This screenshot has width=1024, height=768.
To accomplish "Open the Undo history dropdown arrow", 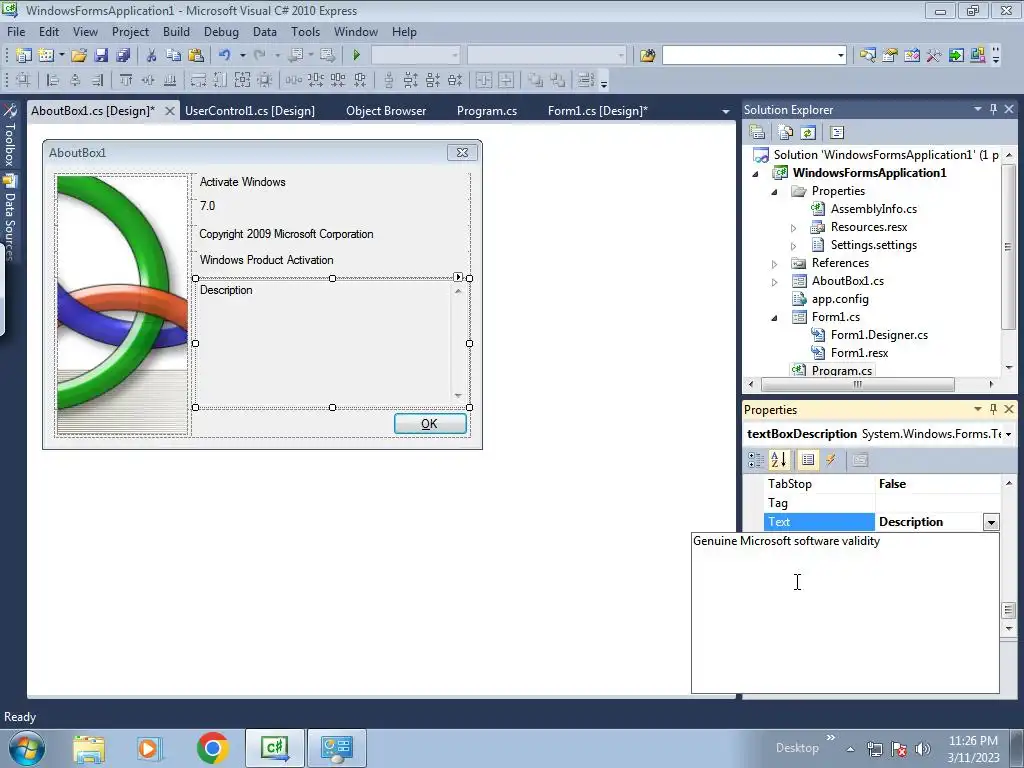I will point(242,56).
